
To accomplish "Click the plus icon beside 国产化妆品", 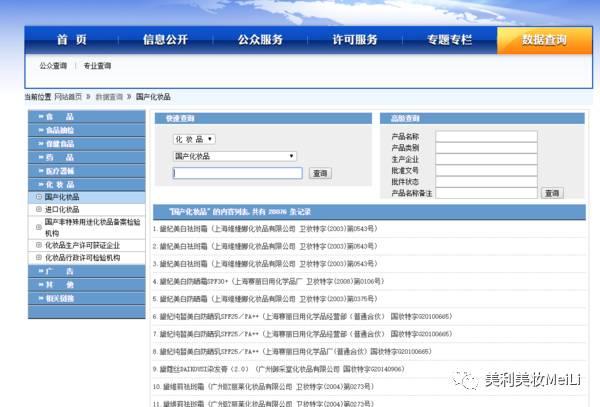I will click(39, 197).
